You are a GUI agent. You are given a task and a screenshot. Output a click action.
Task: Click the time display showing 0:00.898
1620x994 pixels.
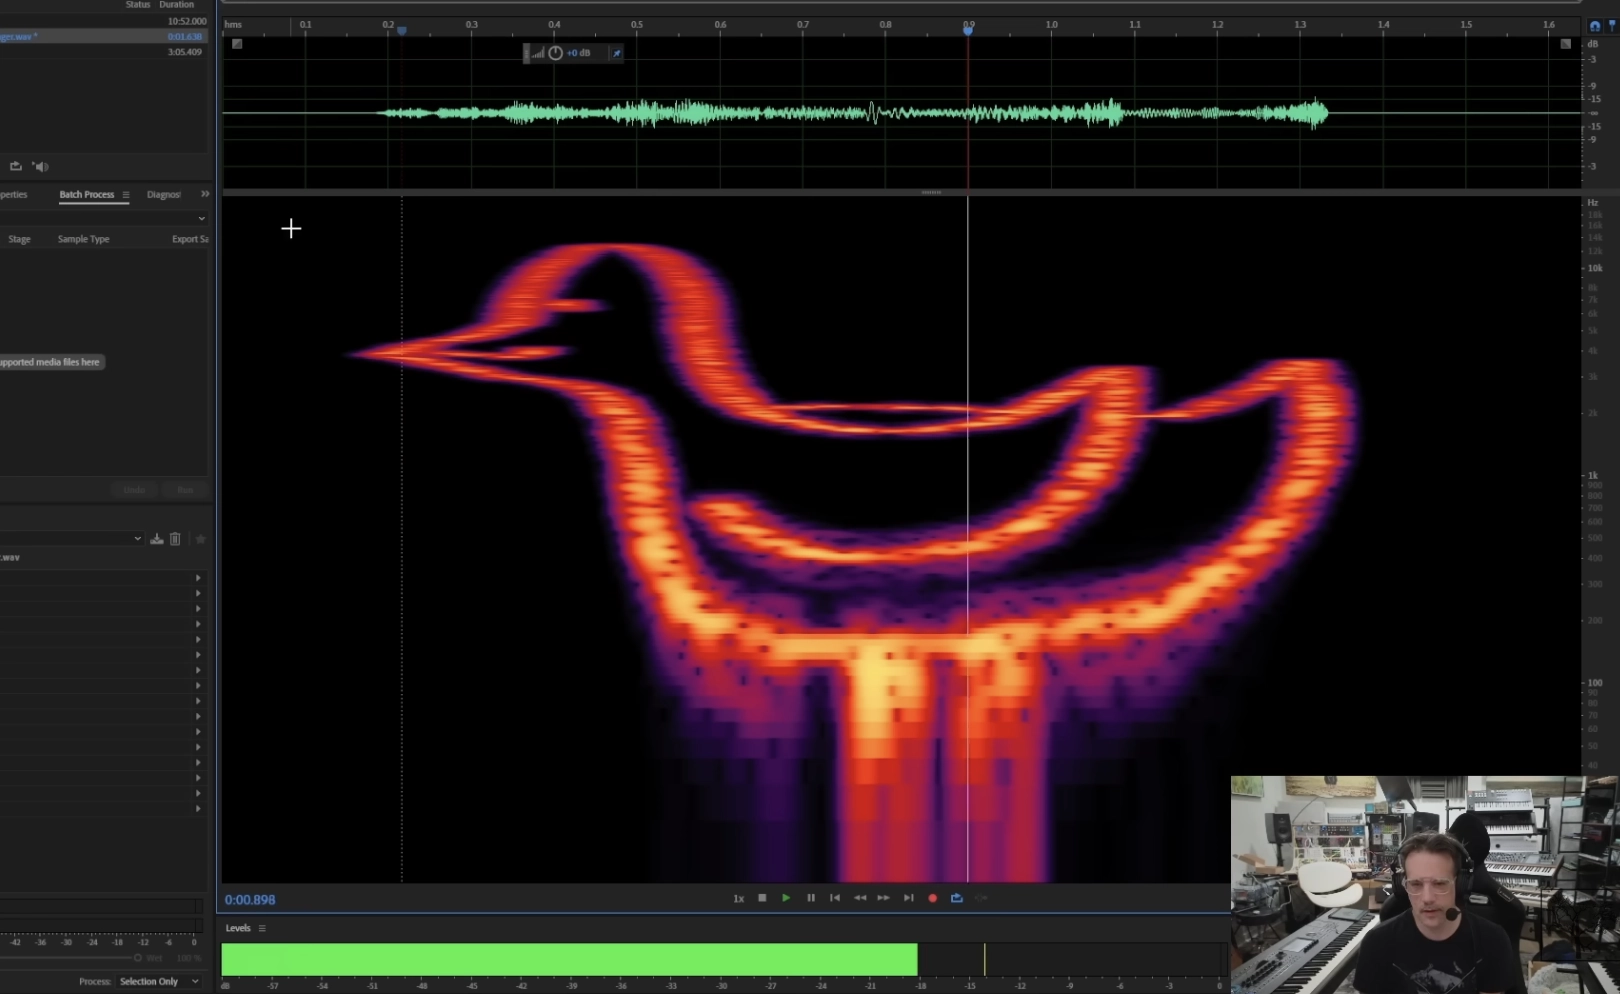pyautogui.click(x=250, y=899)
